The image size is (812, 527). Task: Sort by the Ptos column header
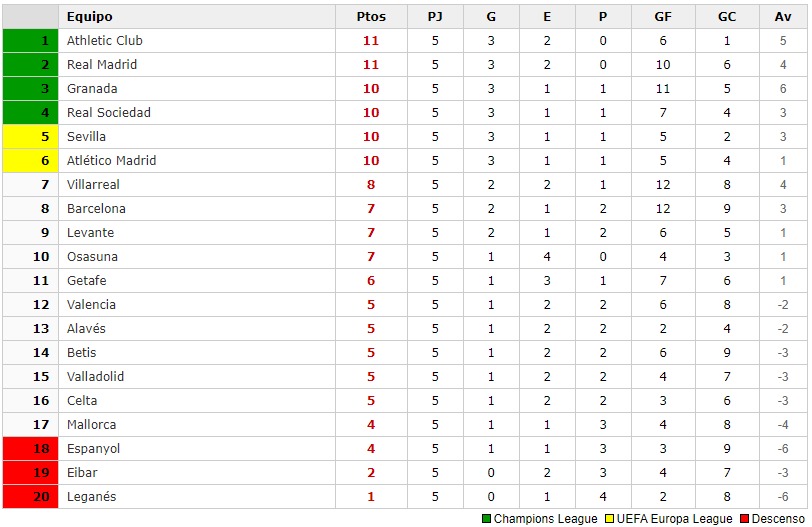coord(371,17)
